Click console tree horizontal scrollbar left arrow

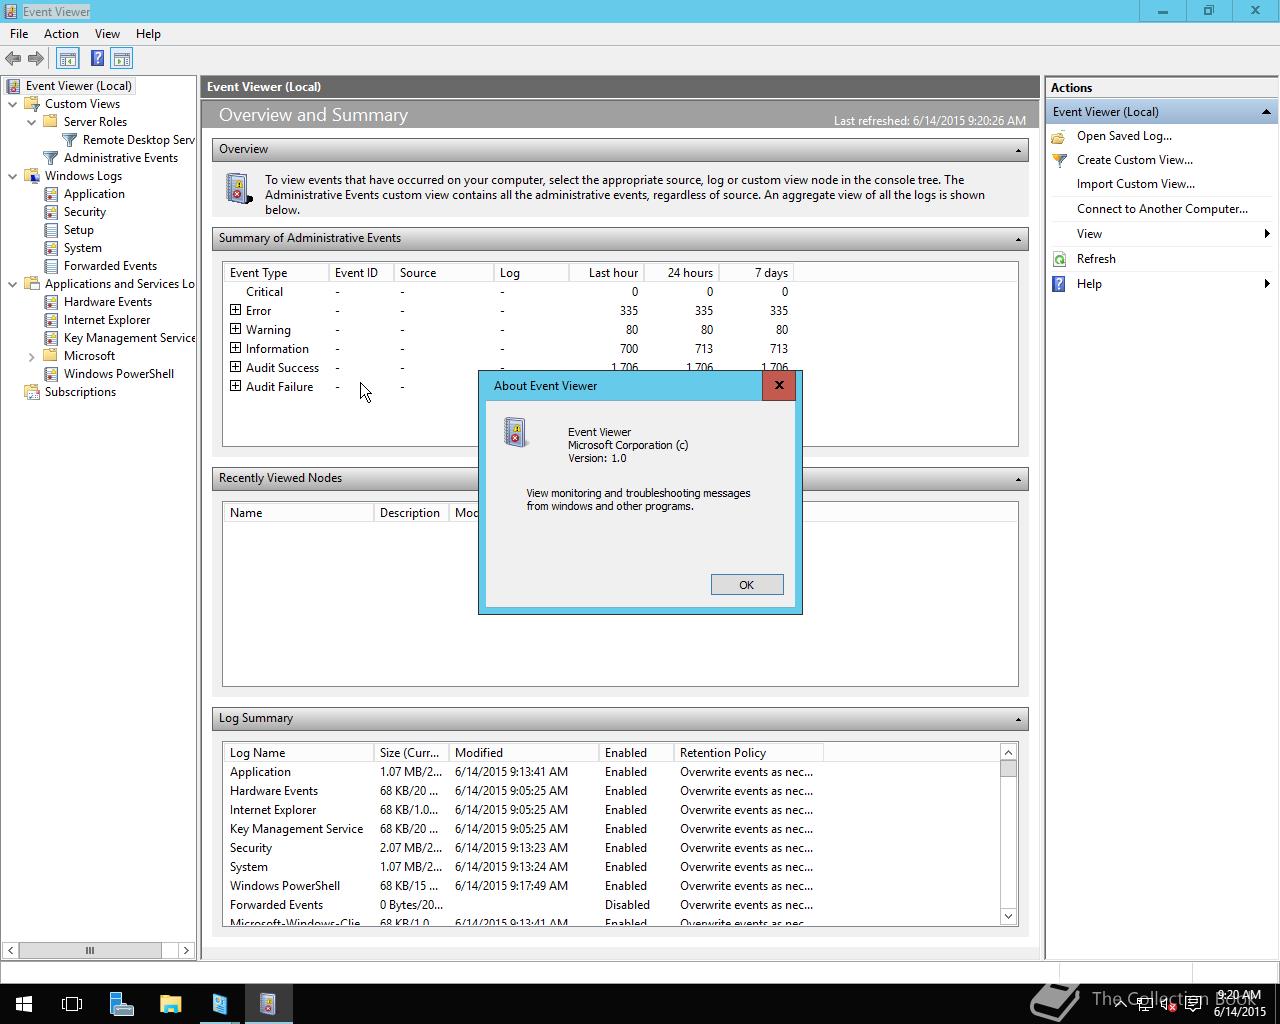tap(10, 951)
